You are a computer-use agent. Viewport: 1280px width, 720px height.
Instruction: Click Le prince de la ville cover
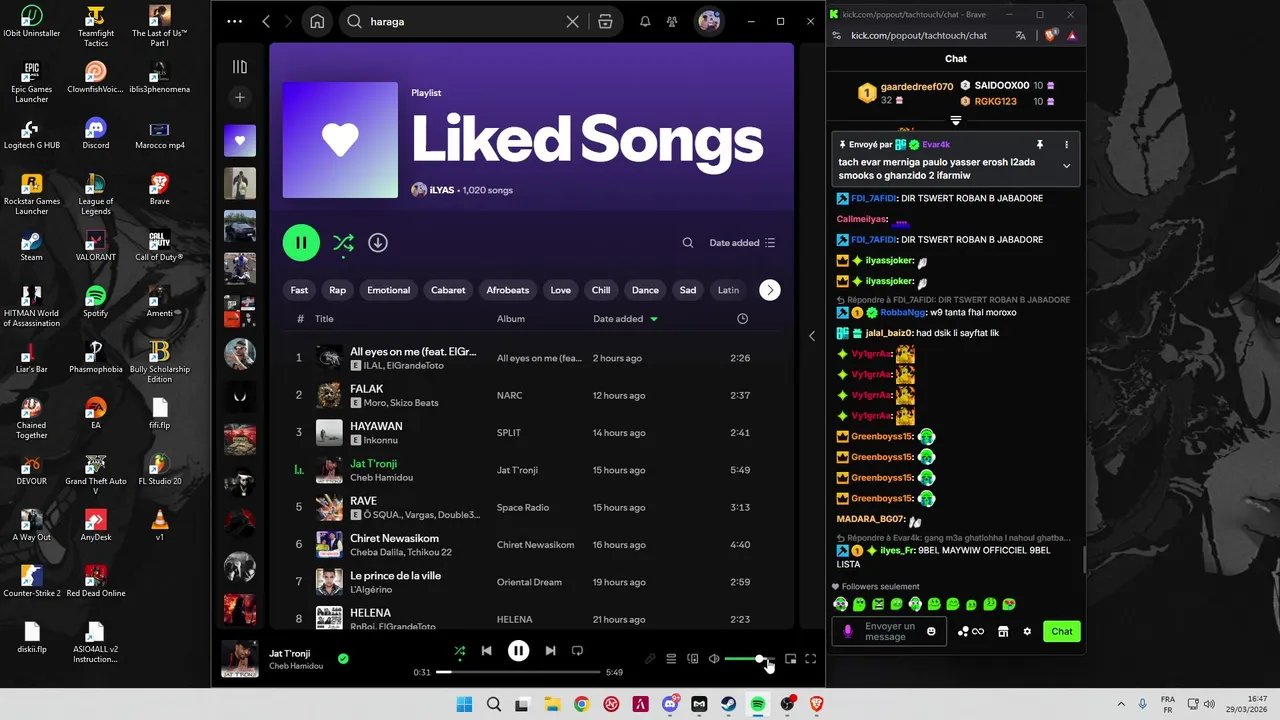pos(329,582)
